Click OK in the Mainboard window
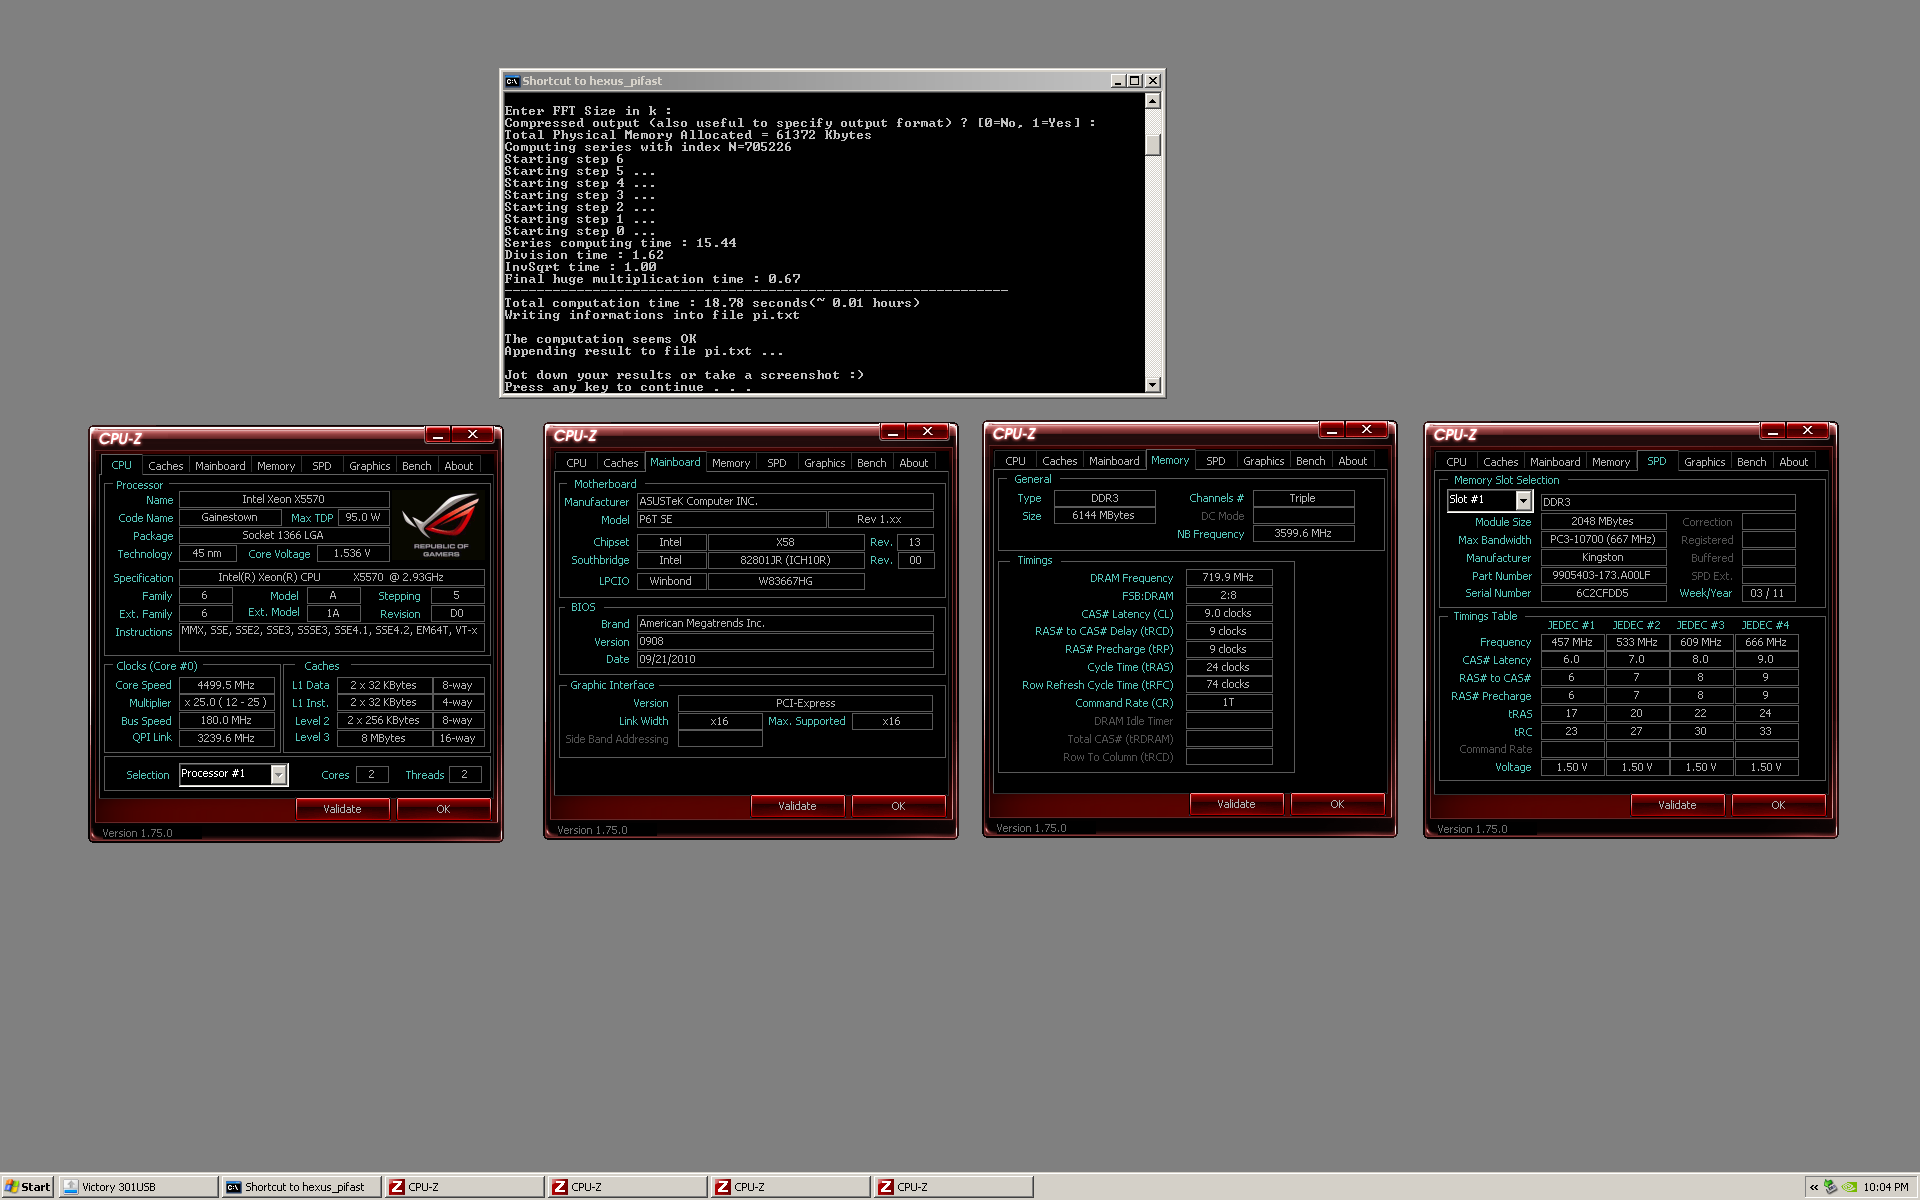 (x=898, y=806)
